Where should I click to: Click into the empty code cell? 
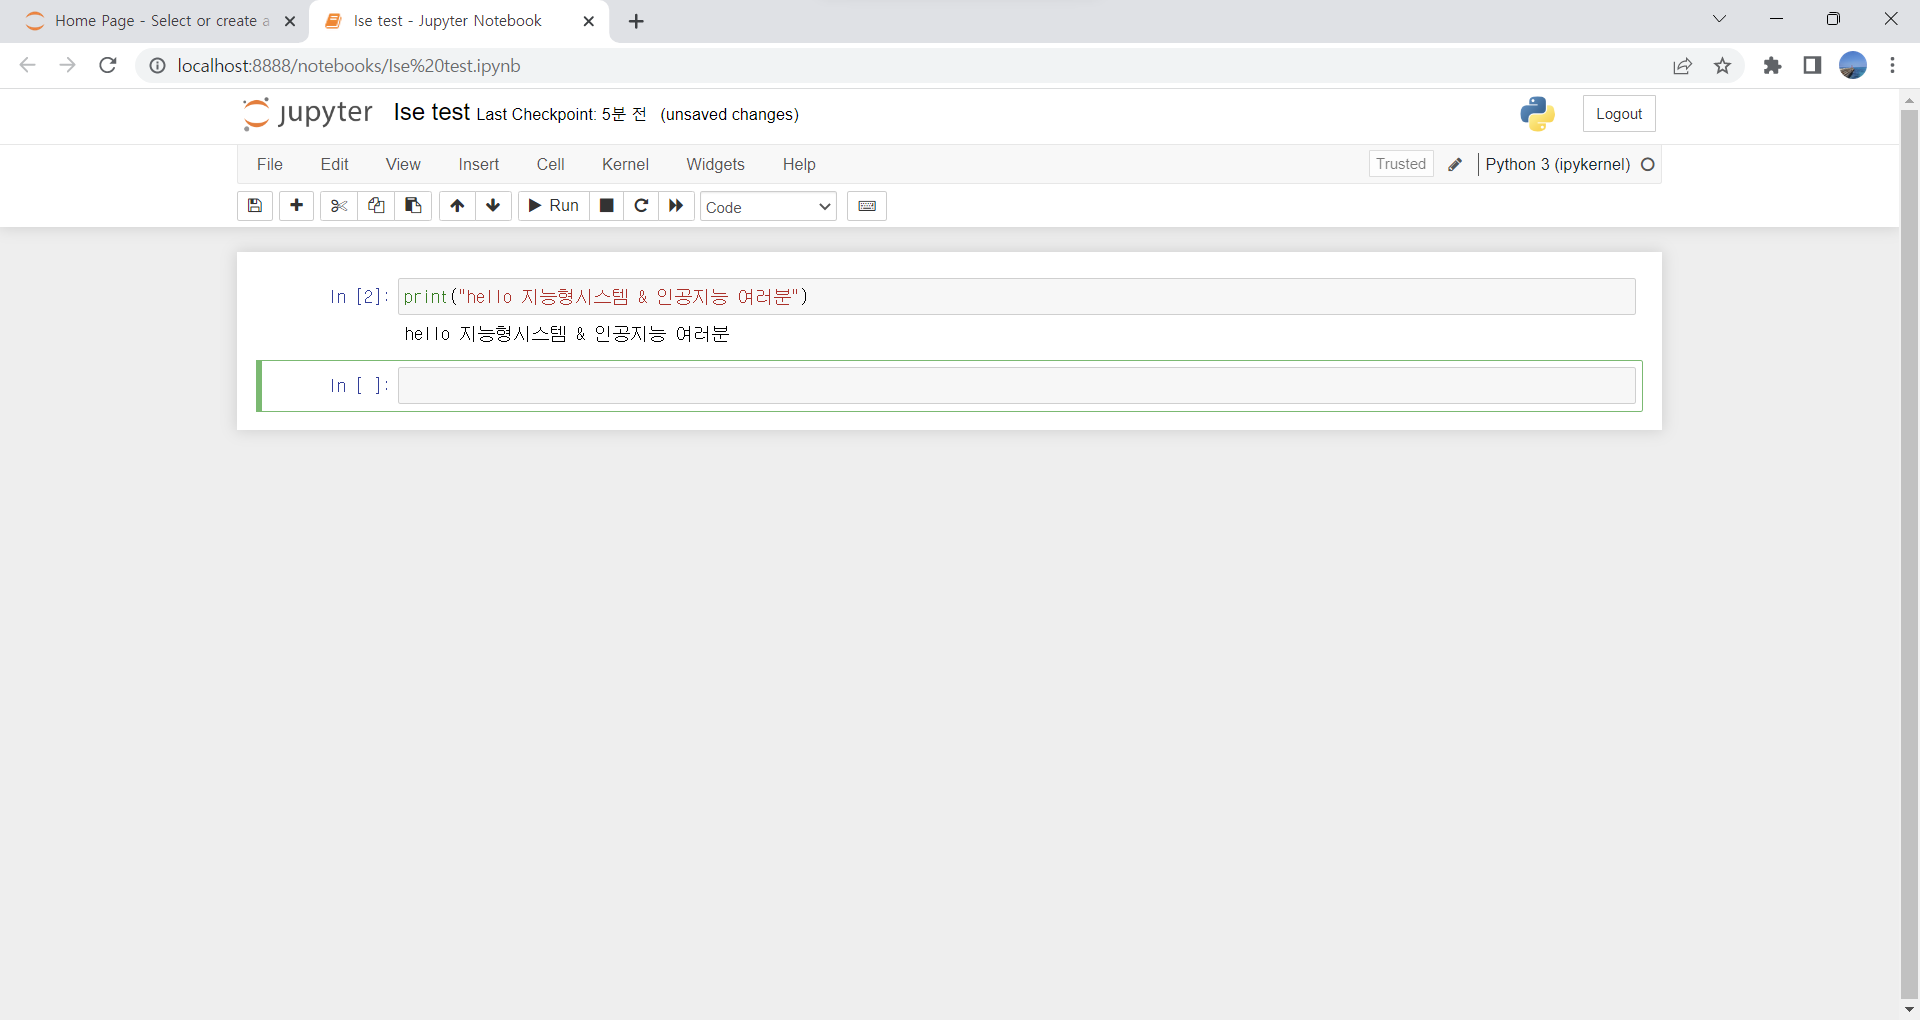[1015, 386]
